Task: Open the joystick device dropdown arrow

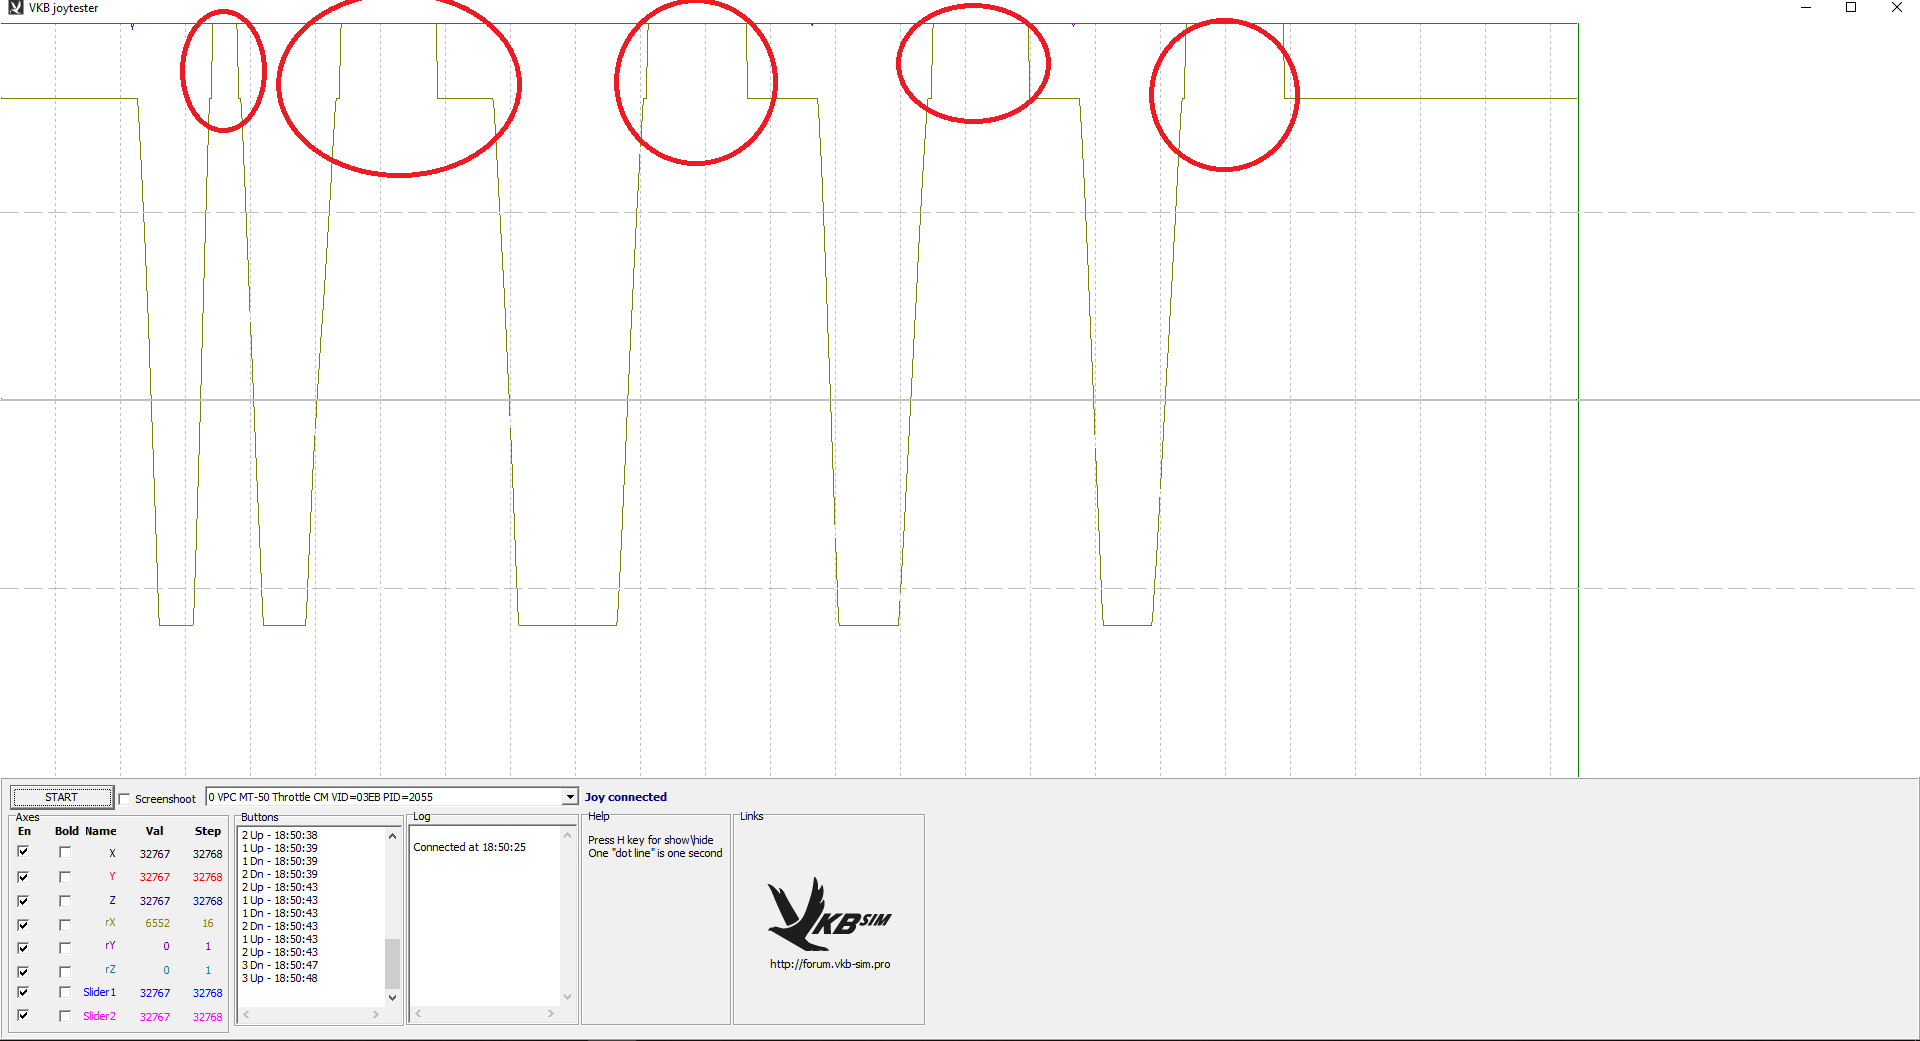Action: [569, 797]
